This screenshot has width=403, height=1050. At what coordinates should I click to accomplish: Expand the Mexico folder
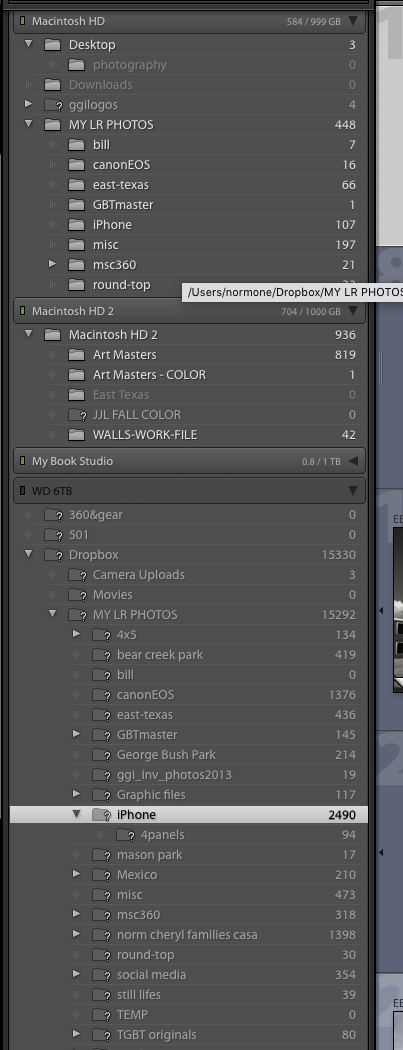tap(76, 874)
